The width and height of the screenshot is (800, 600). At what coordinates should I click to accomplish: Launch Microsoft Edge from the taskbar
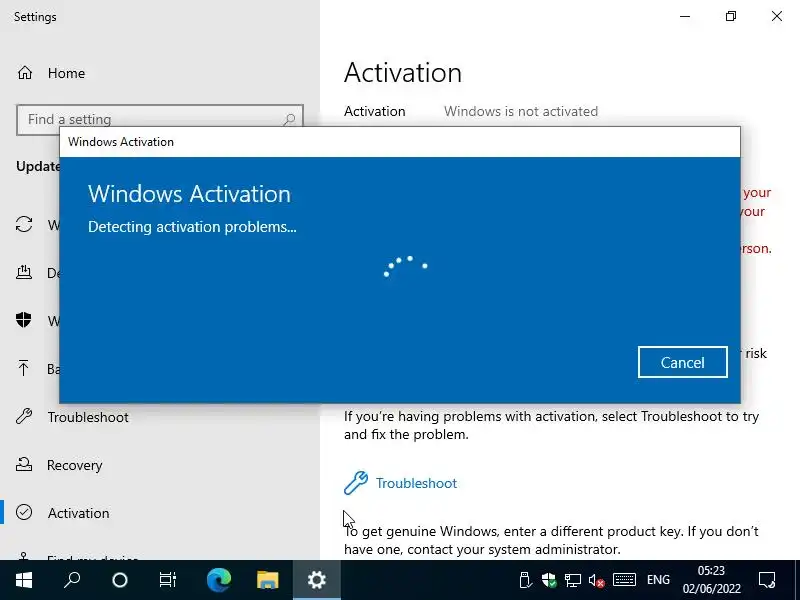(218, 580)
